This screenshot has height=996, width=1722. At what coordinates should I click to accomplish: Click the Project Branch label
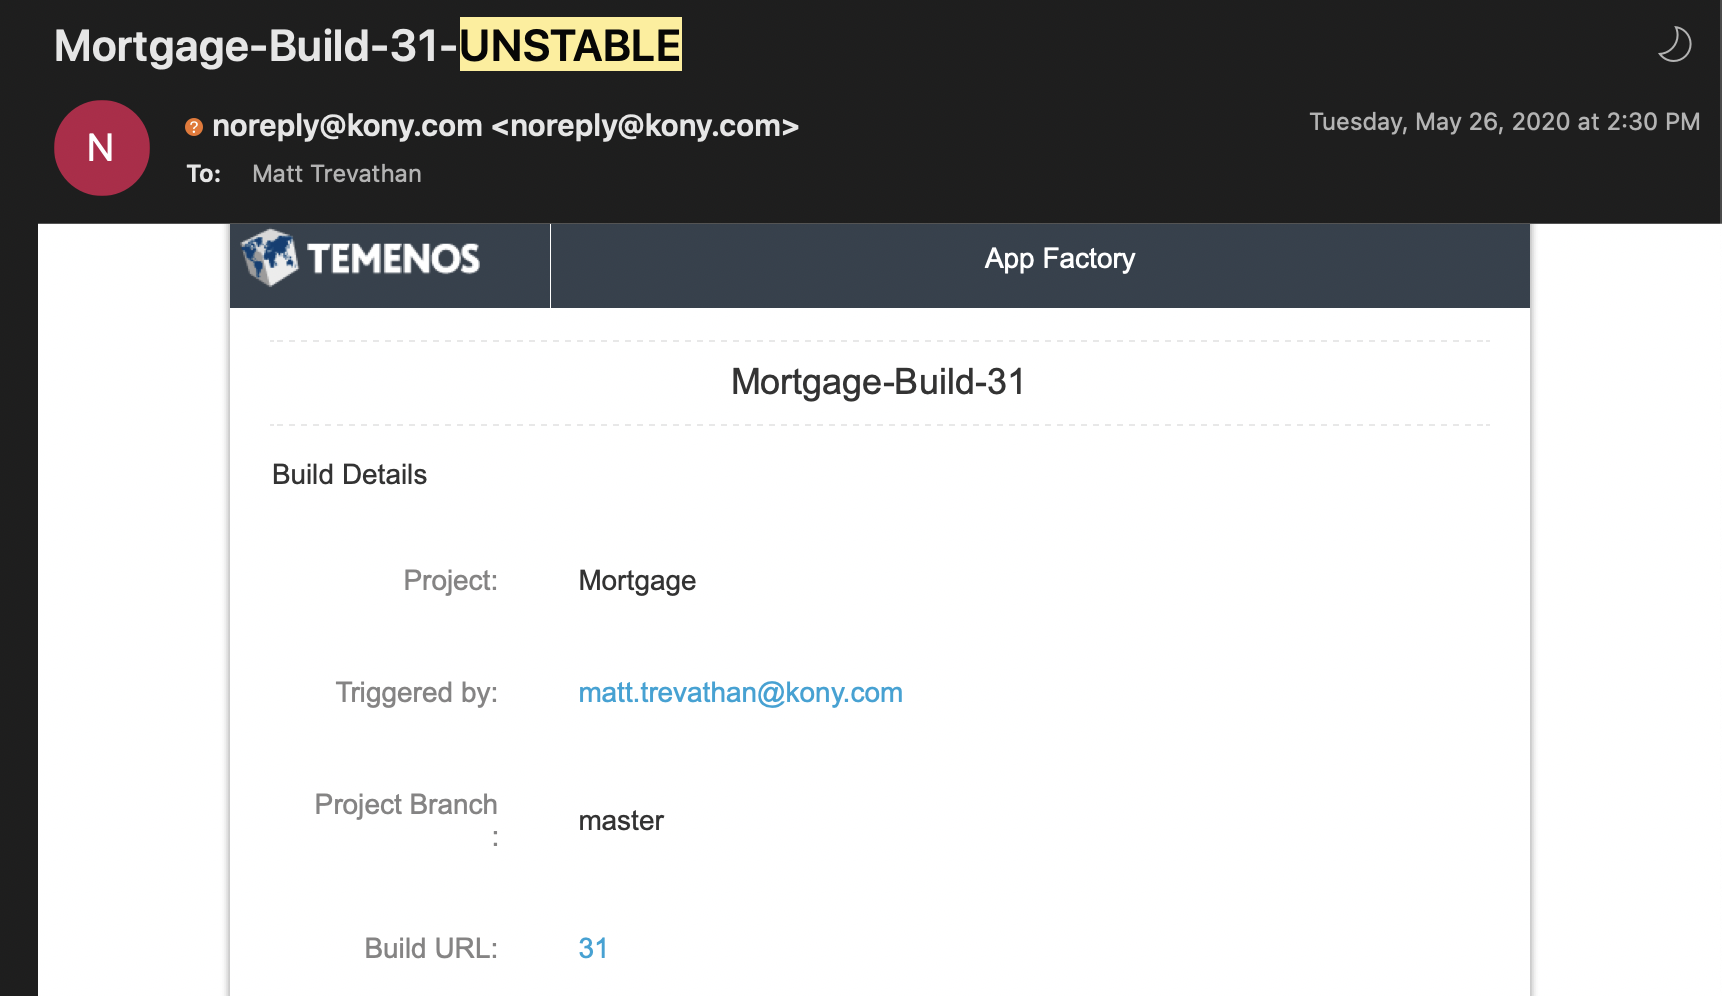point(406,804)
